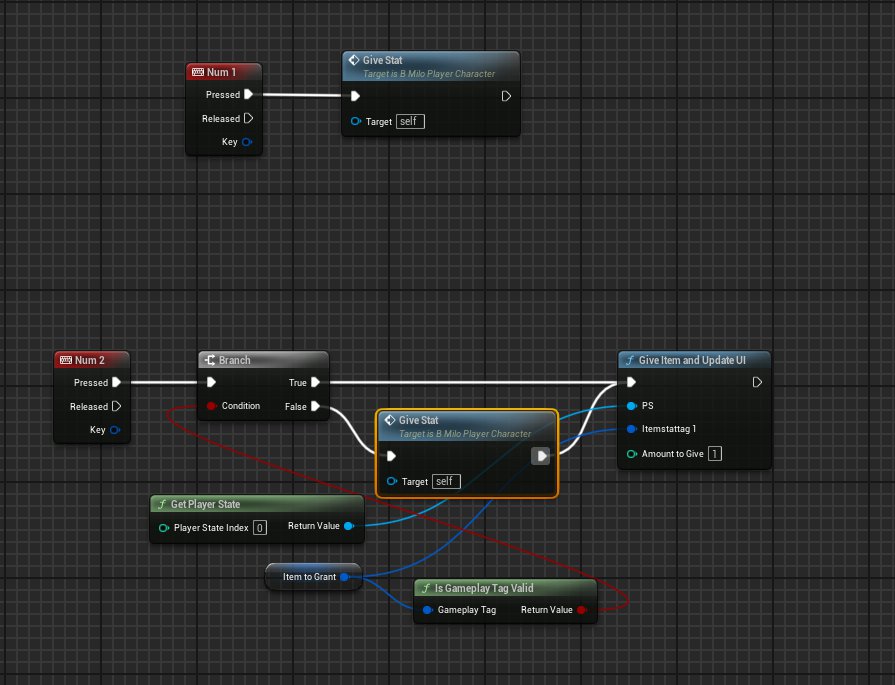Image resolution: width=895 pixels, height=685 pixels.
Task: Click the Branch node's red Condition pin
Action: coord(211,406)
